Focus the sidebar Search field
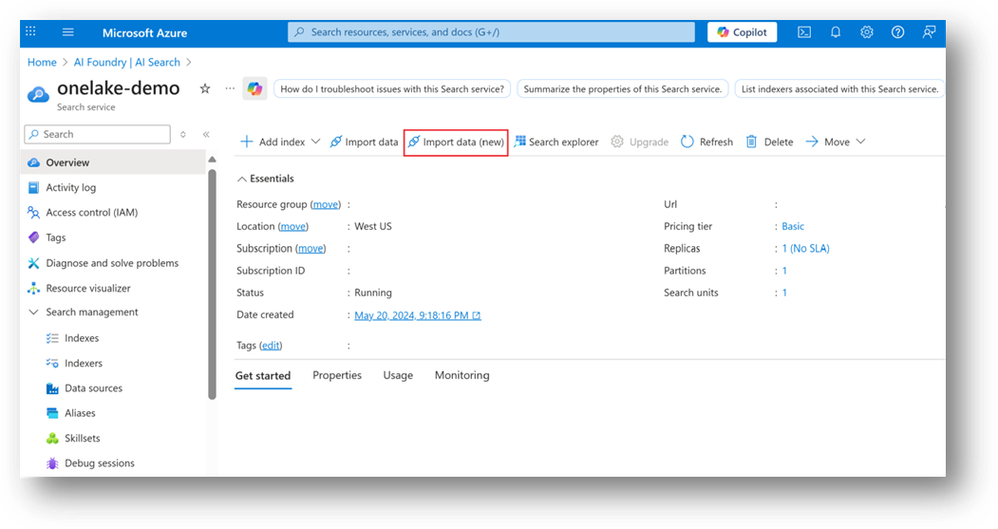 (x=97, y=134)
